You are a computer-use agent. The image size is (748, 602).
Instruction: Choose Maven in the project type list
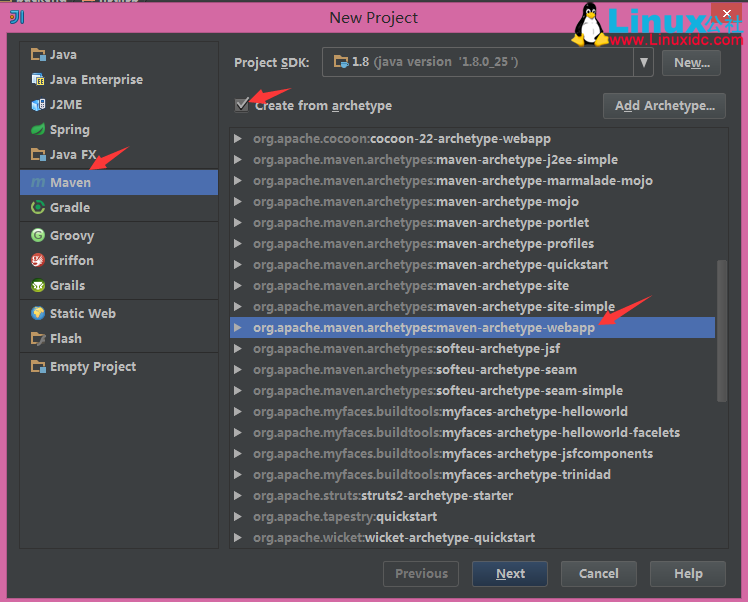[119, 182]
